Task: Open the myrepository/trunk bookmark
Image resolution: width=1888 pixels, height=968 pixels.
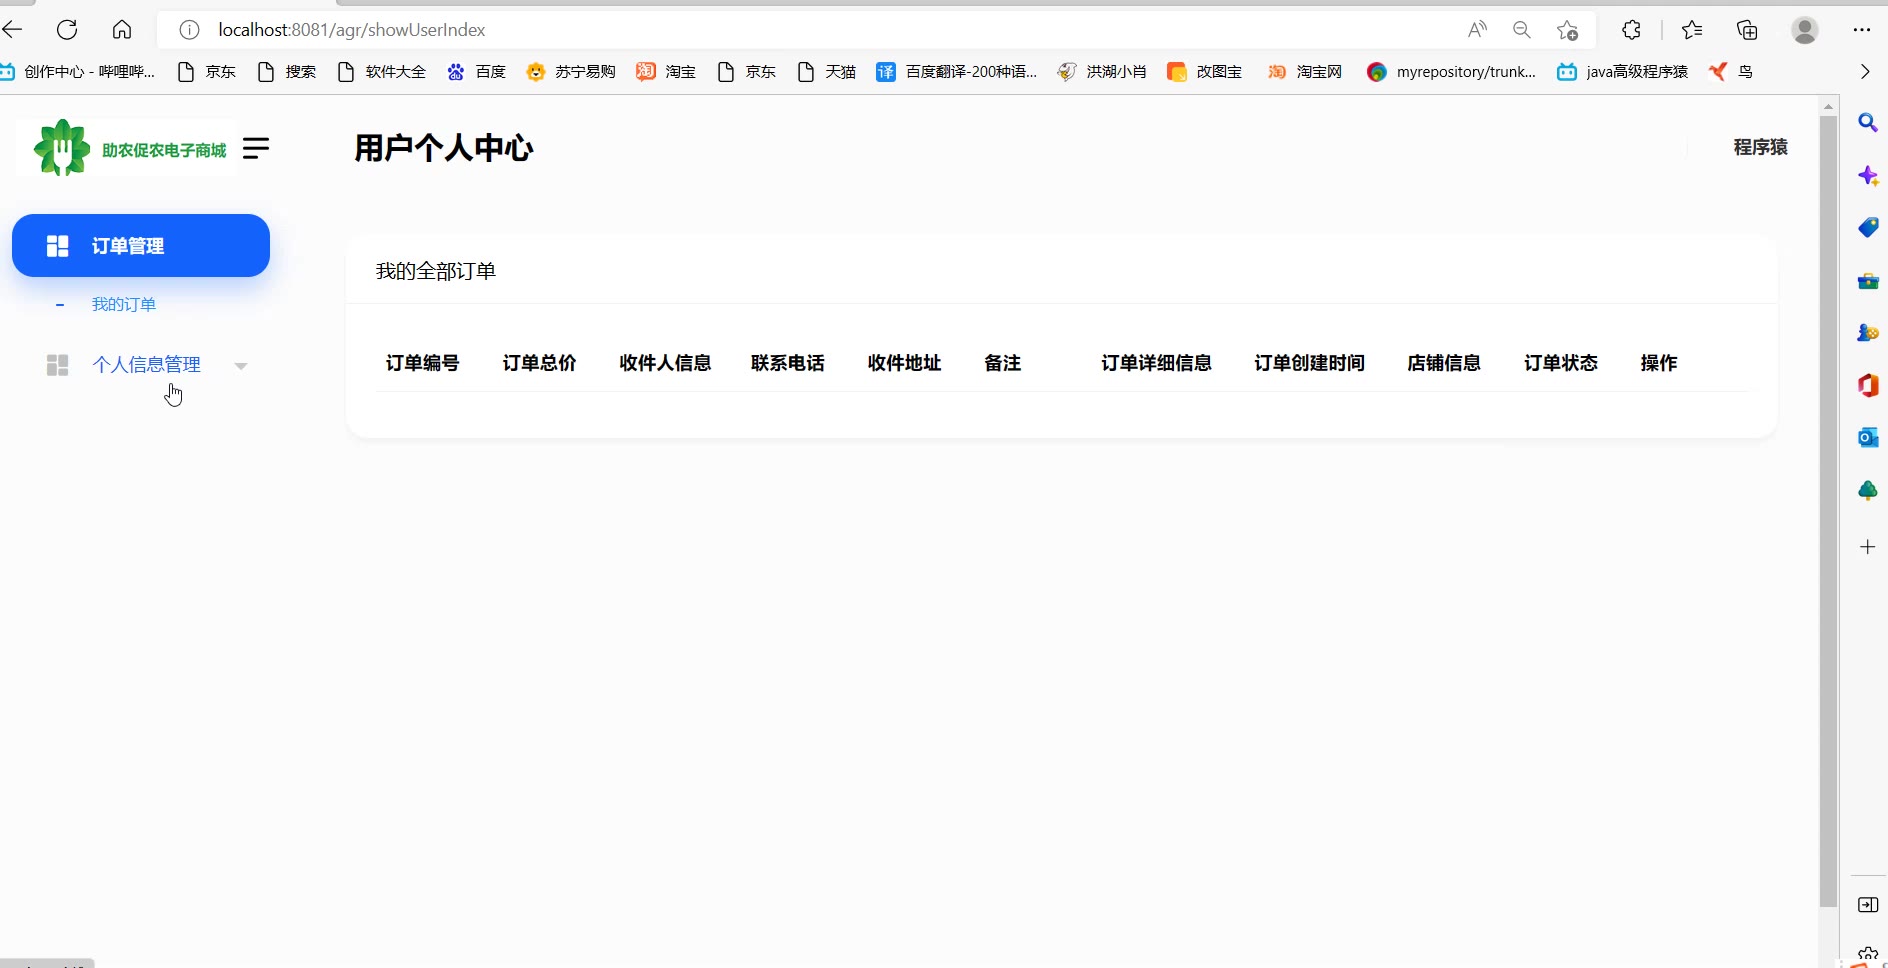Action: click(1452, 71)
